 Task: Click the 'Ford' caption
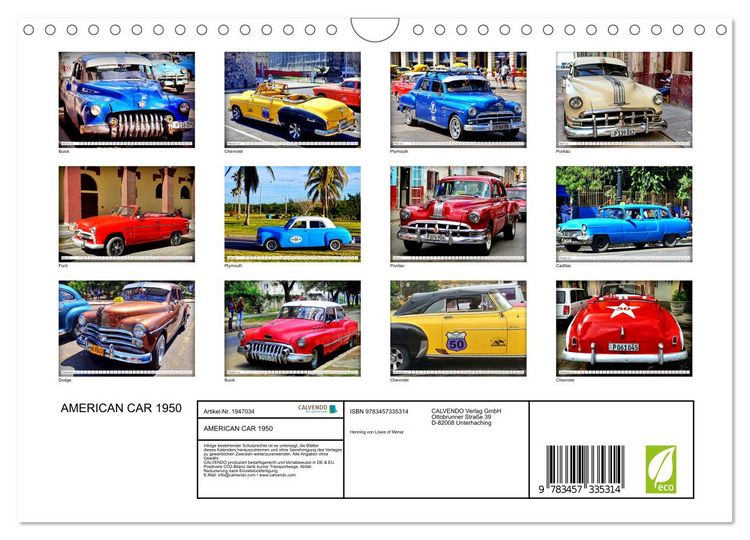point(63,265)
